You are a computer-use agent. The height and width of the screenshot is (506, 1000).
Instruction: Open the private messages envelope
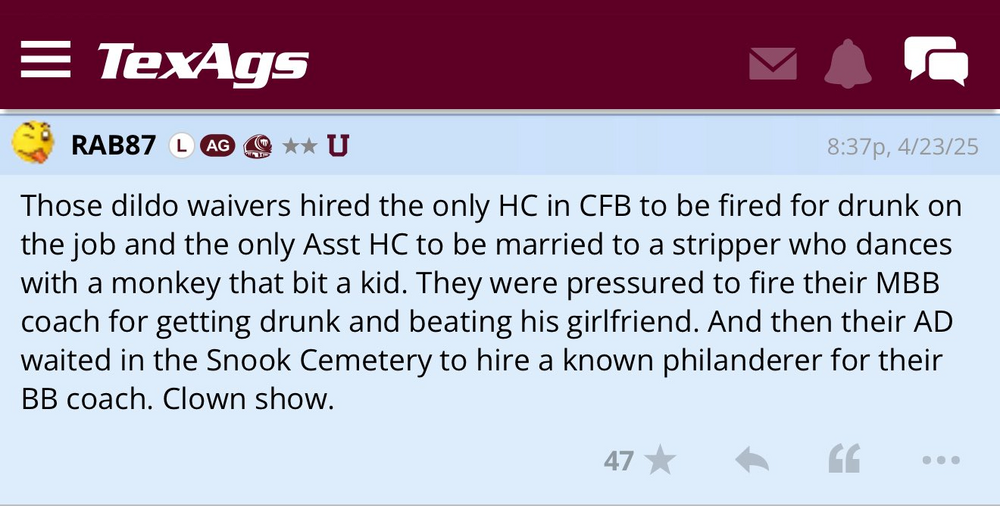(x=773, y=63)
